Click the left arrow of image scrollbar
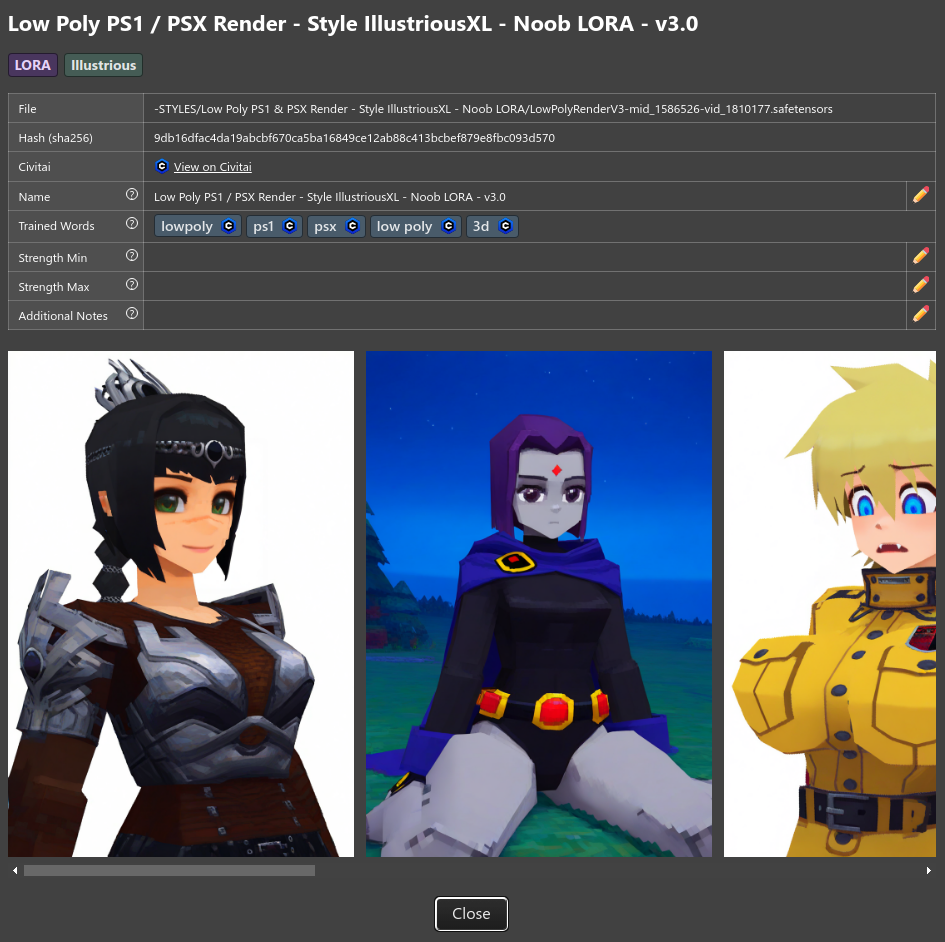Viewport: 945px width, 942px height. (14, 870)
